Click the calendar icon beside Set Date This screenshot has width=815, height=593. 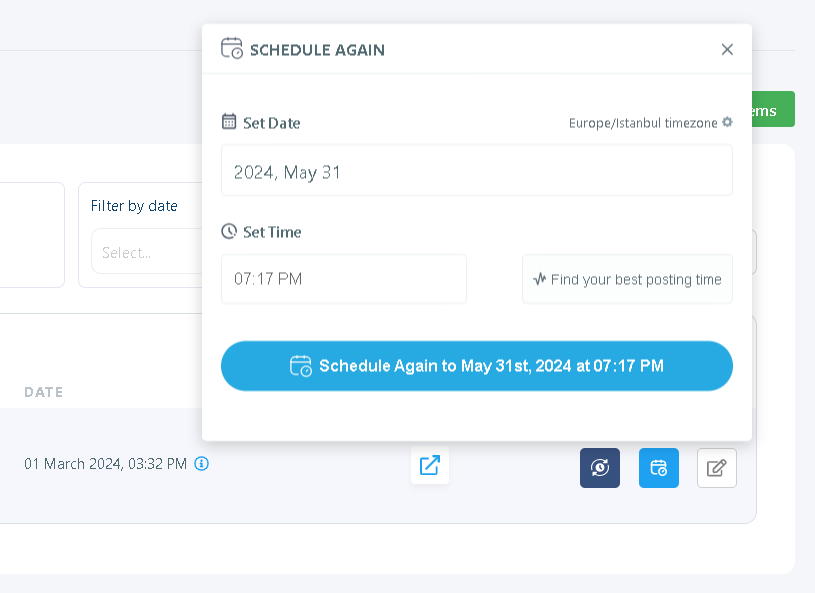pos(229,122)
